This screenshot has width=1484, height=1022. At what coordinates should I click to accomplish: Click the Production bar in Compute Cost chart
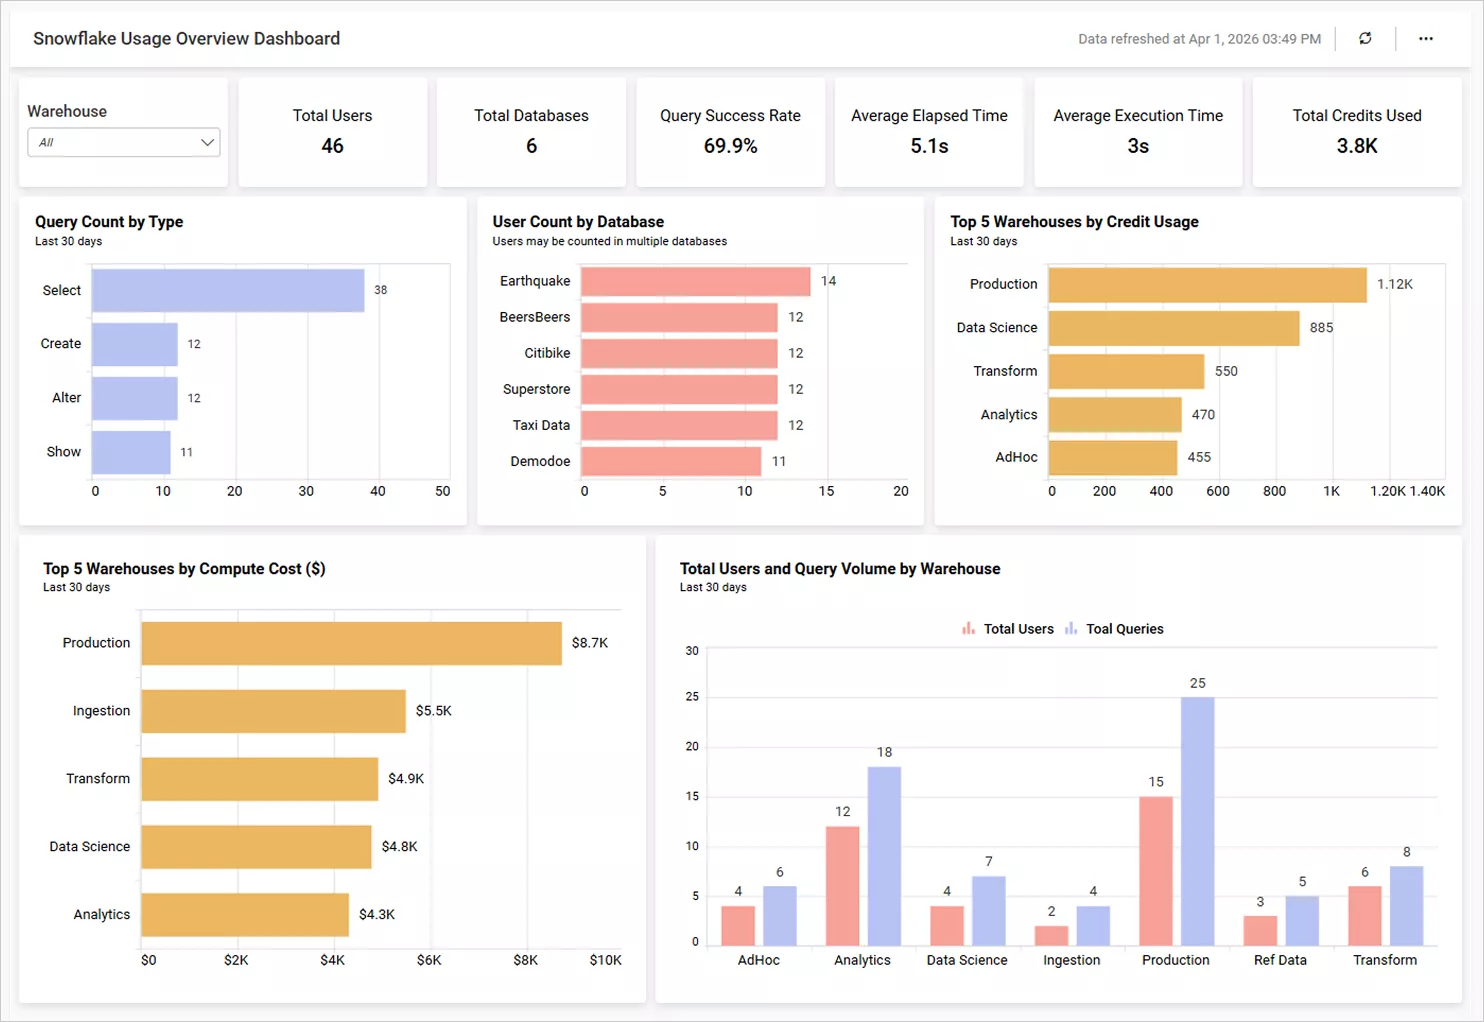(352, 643)
